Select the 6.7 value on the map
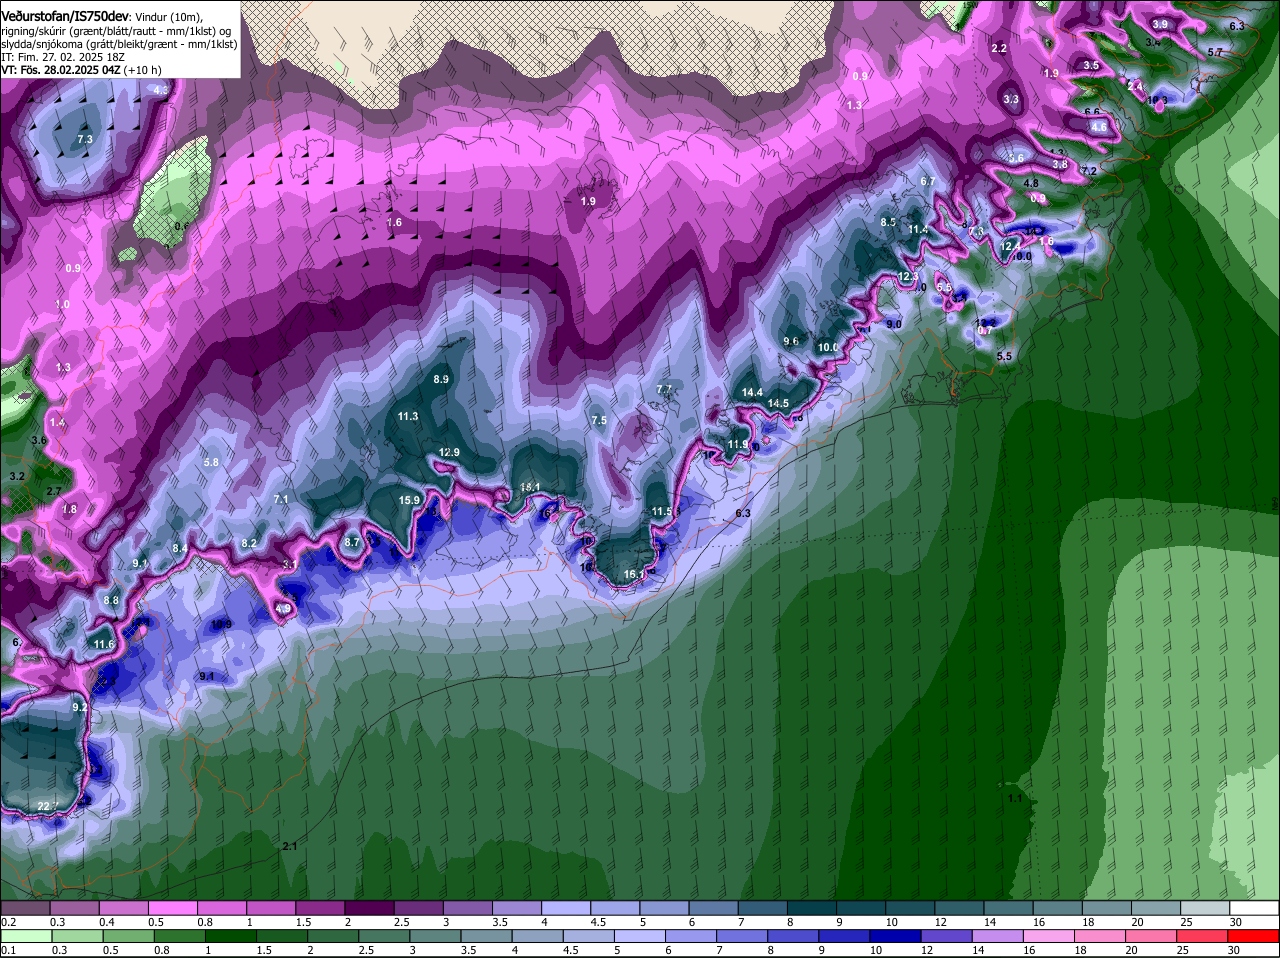 point(927,181)
